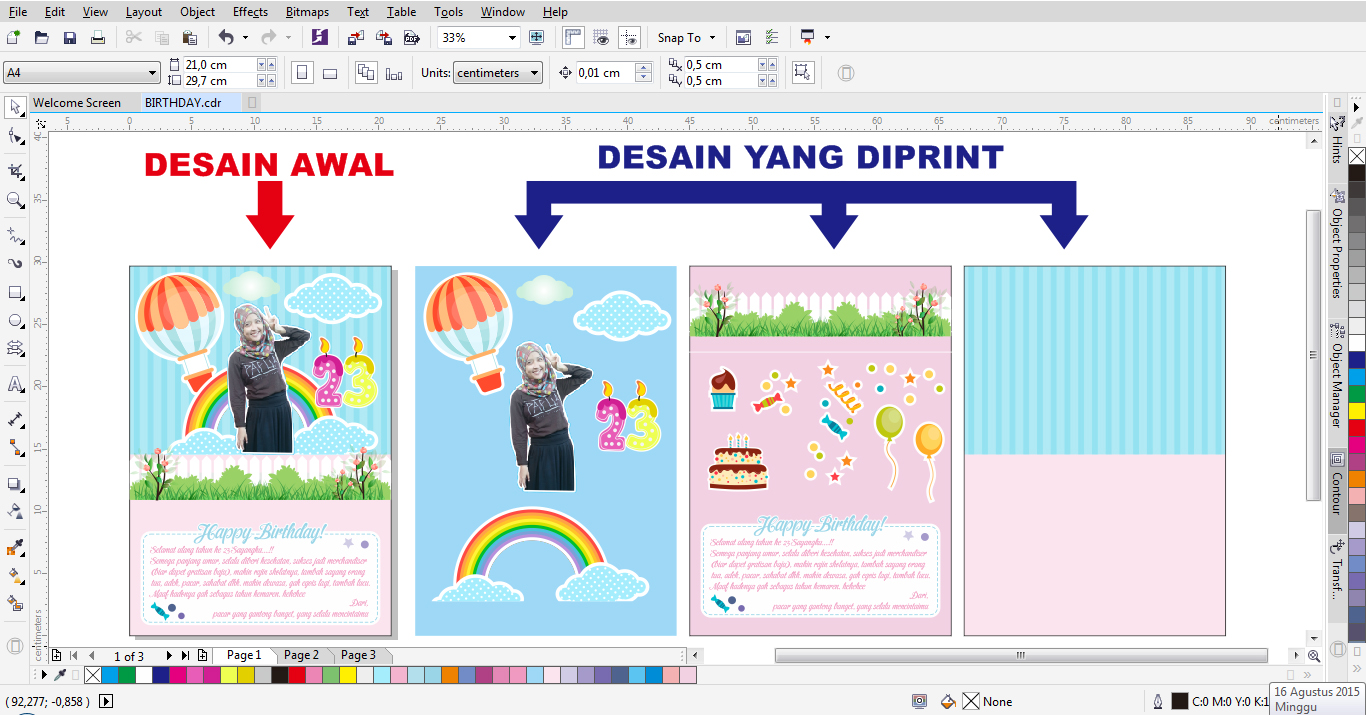Open the Options dialog icon

tap(772, 38)
